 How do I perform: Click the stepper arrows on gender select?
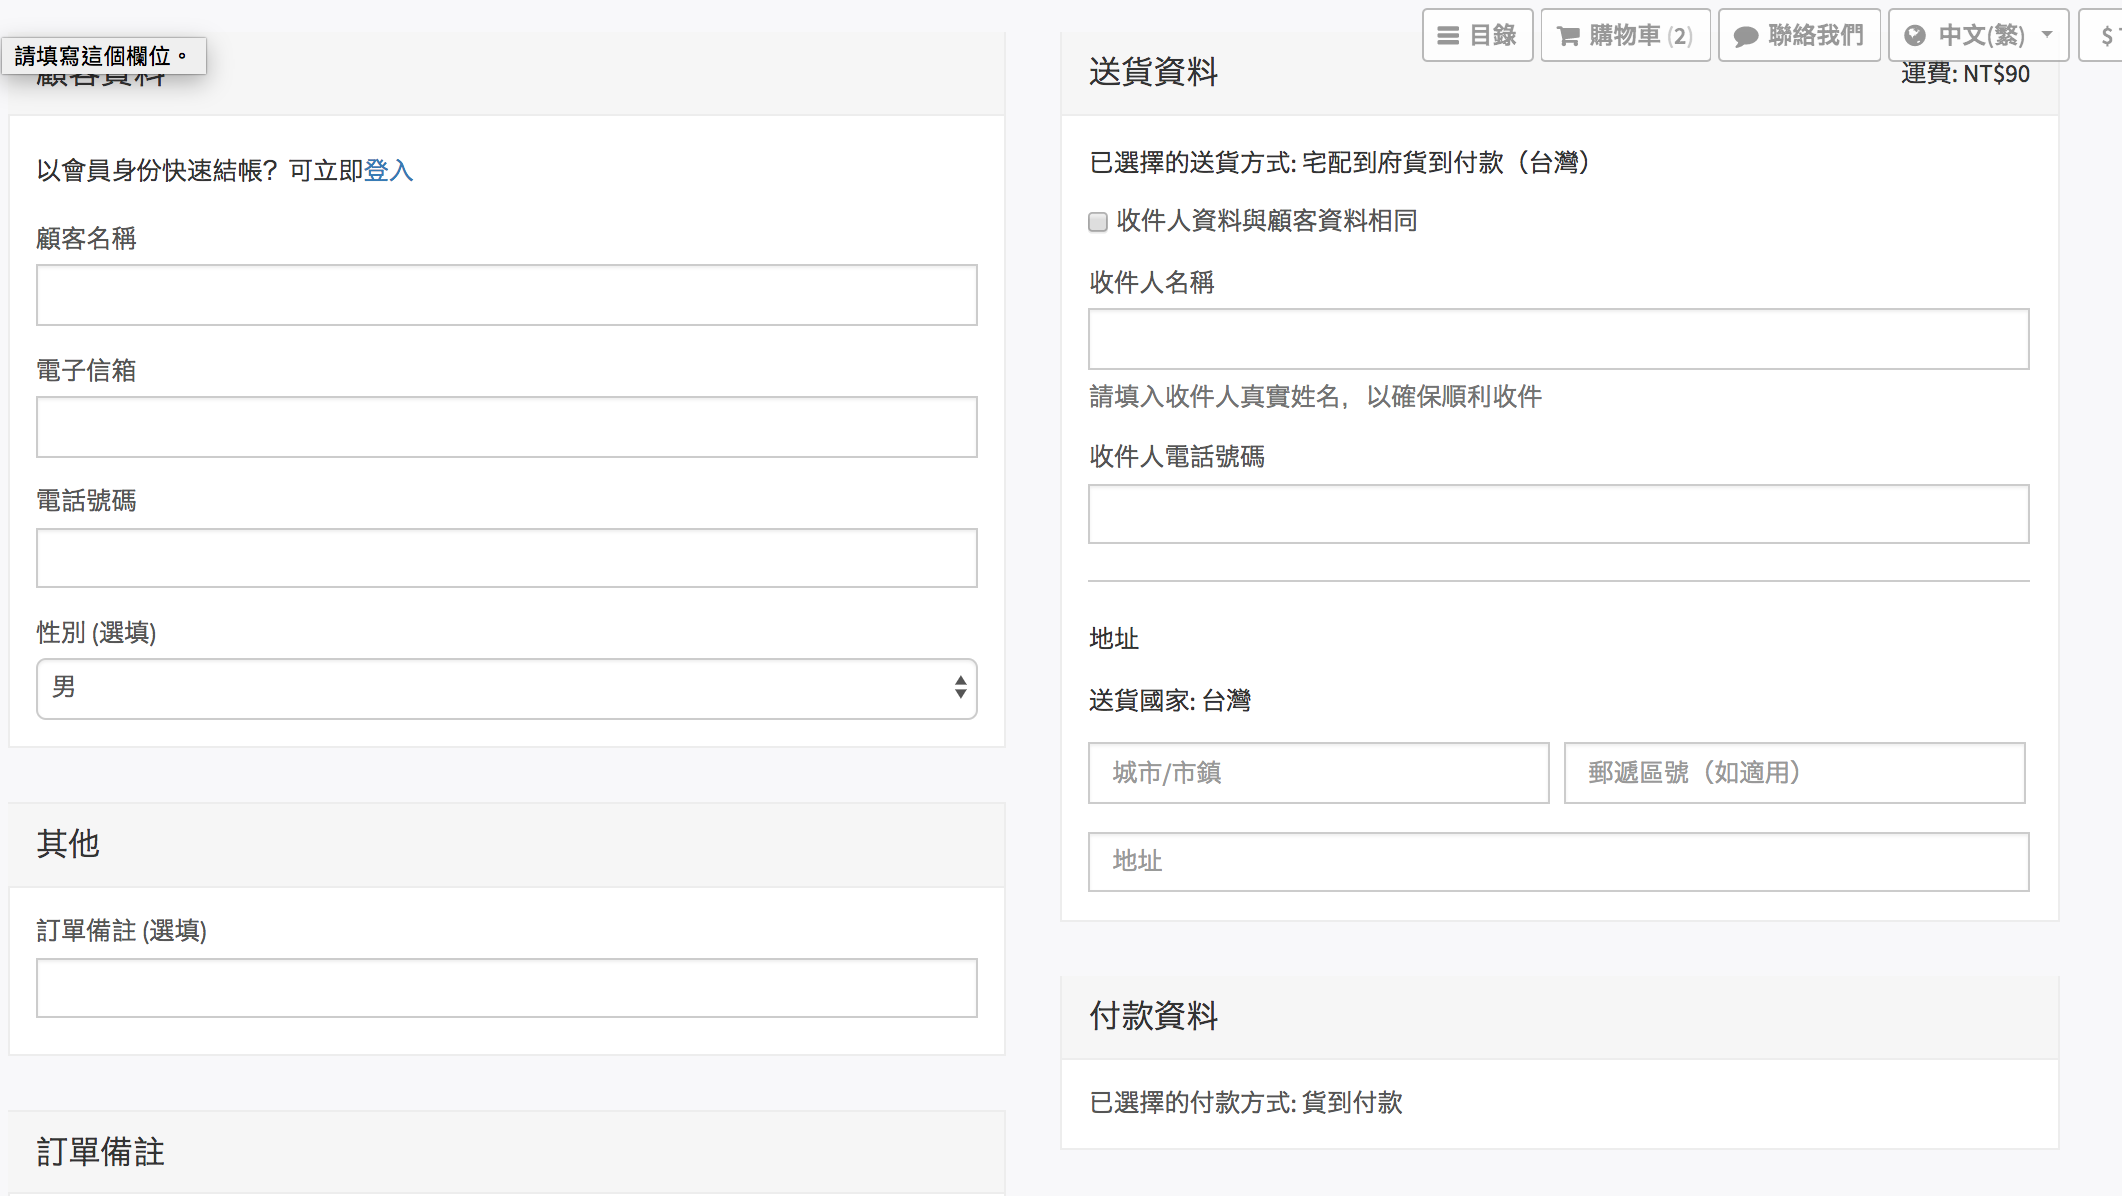tap(960, 687)
